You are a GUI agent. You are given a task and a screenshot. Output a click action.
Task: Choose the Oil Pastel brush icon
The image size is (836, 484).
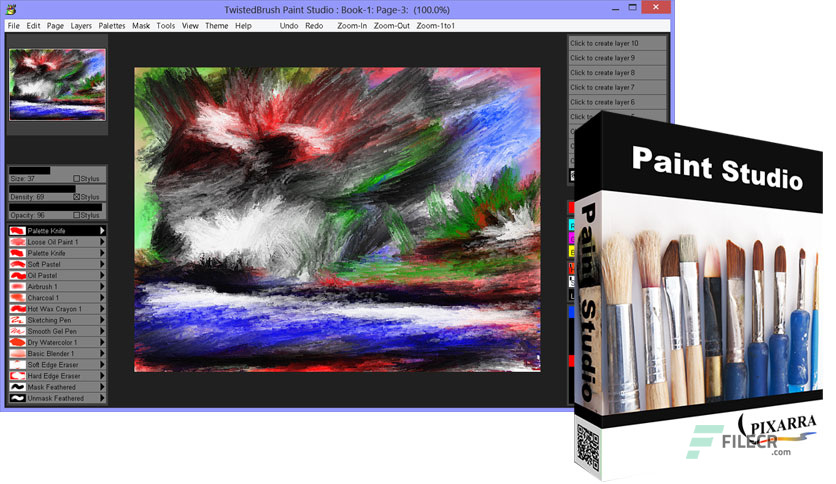pos(18,275)
